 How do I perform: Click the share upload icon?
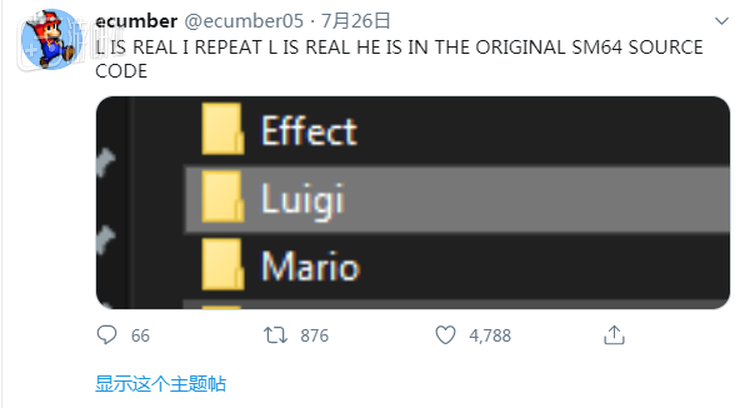point(614,335)
